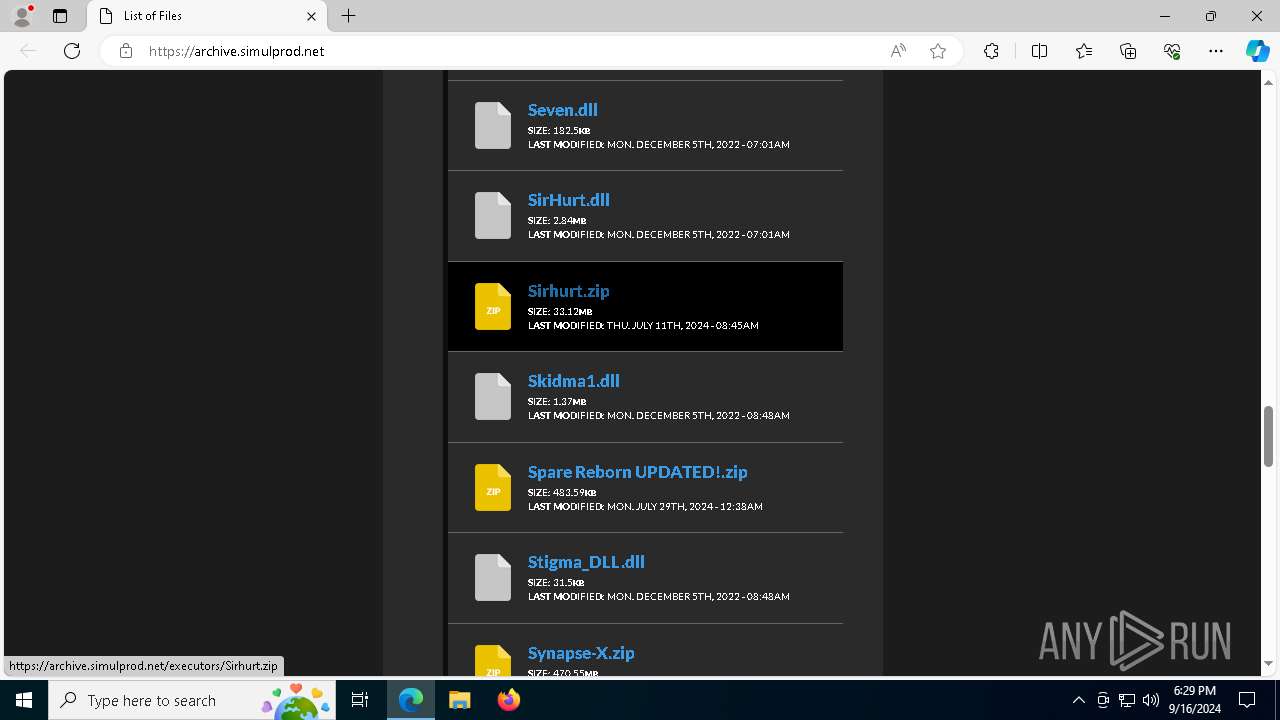Download Spare Reborn UPDATED!.zip
This screenshot has height=720, width=1280.
tap(638, 472)
